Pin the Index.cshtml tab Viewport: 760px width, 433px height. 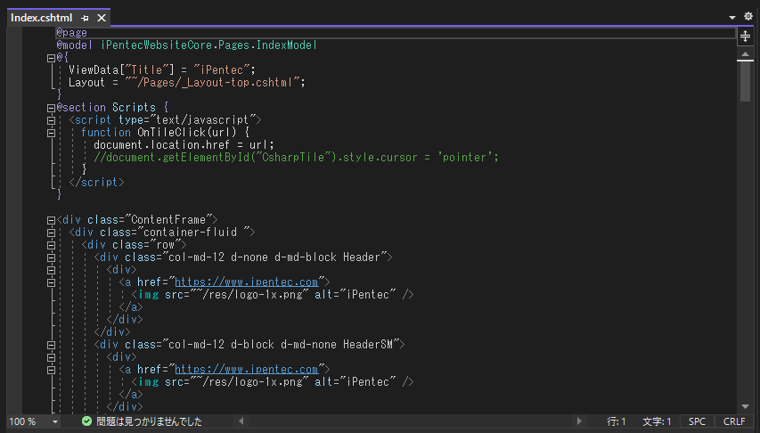tap(85, 18)
